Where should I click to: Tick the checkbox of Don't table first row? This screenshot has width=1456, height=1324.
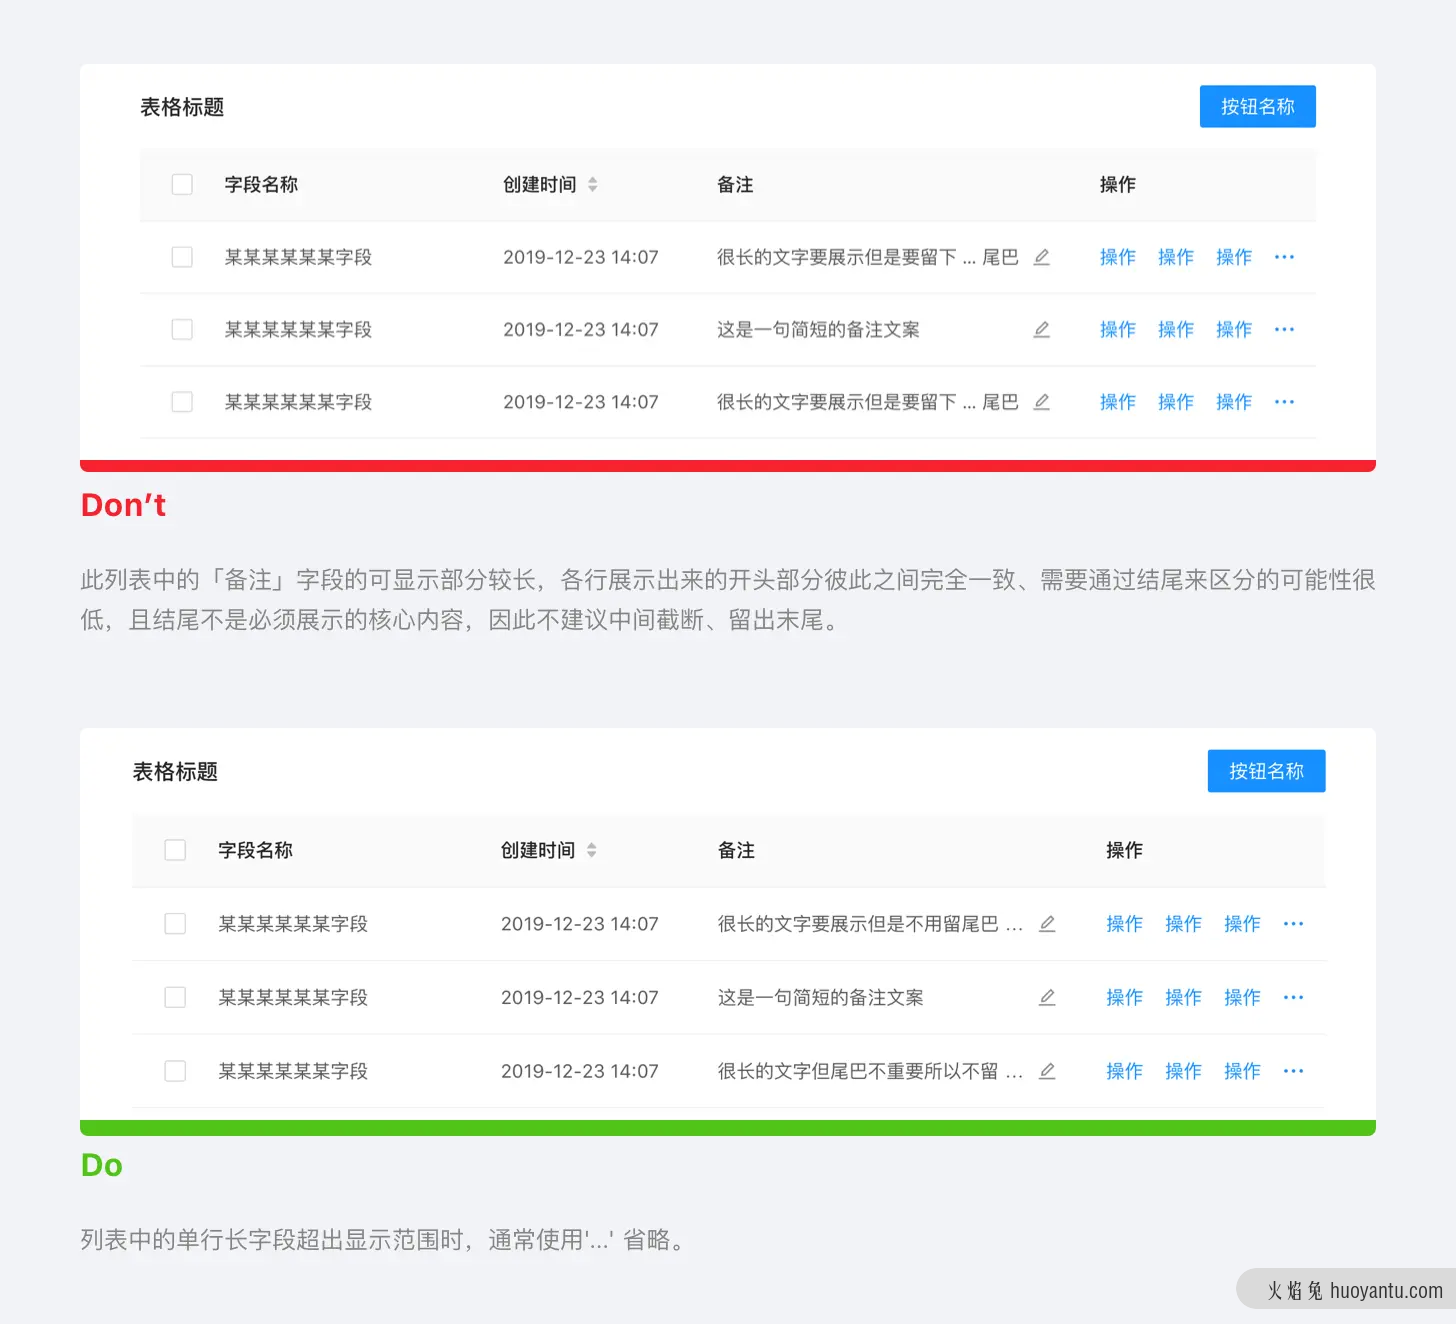pos(182,257)
